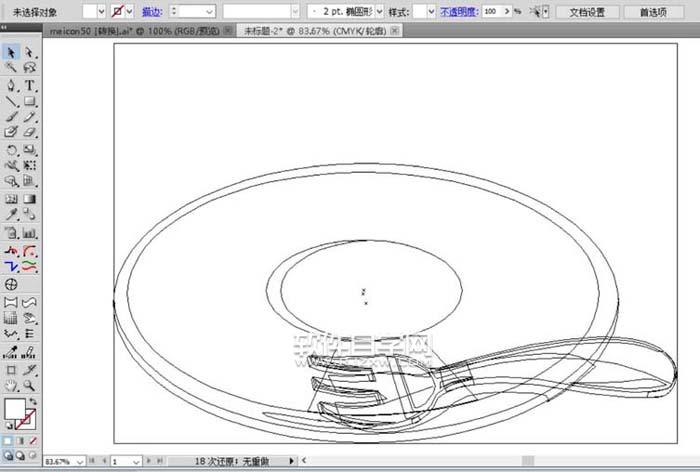Activate the Hand tool

pos(11,385)
